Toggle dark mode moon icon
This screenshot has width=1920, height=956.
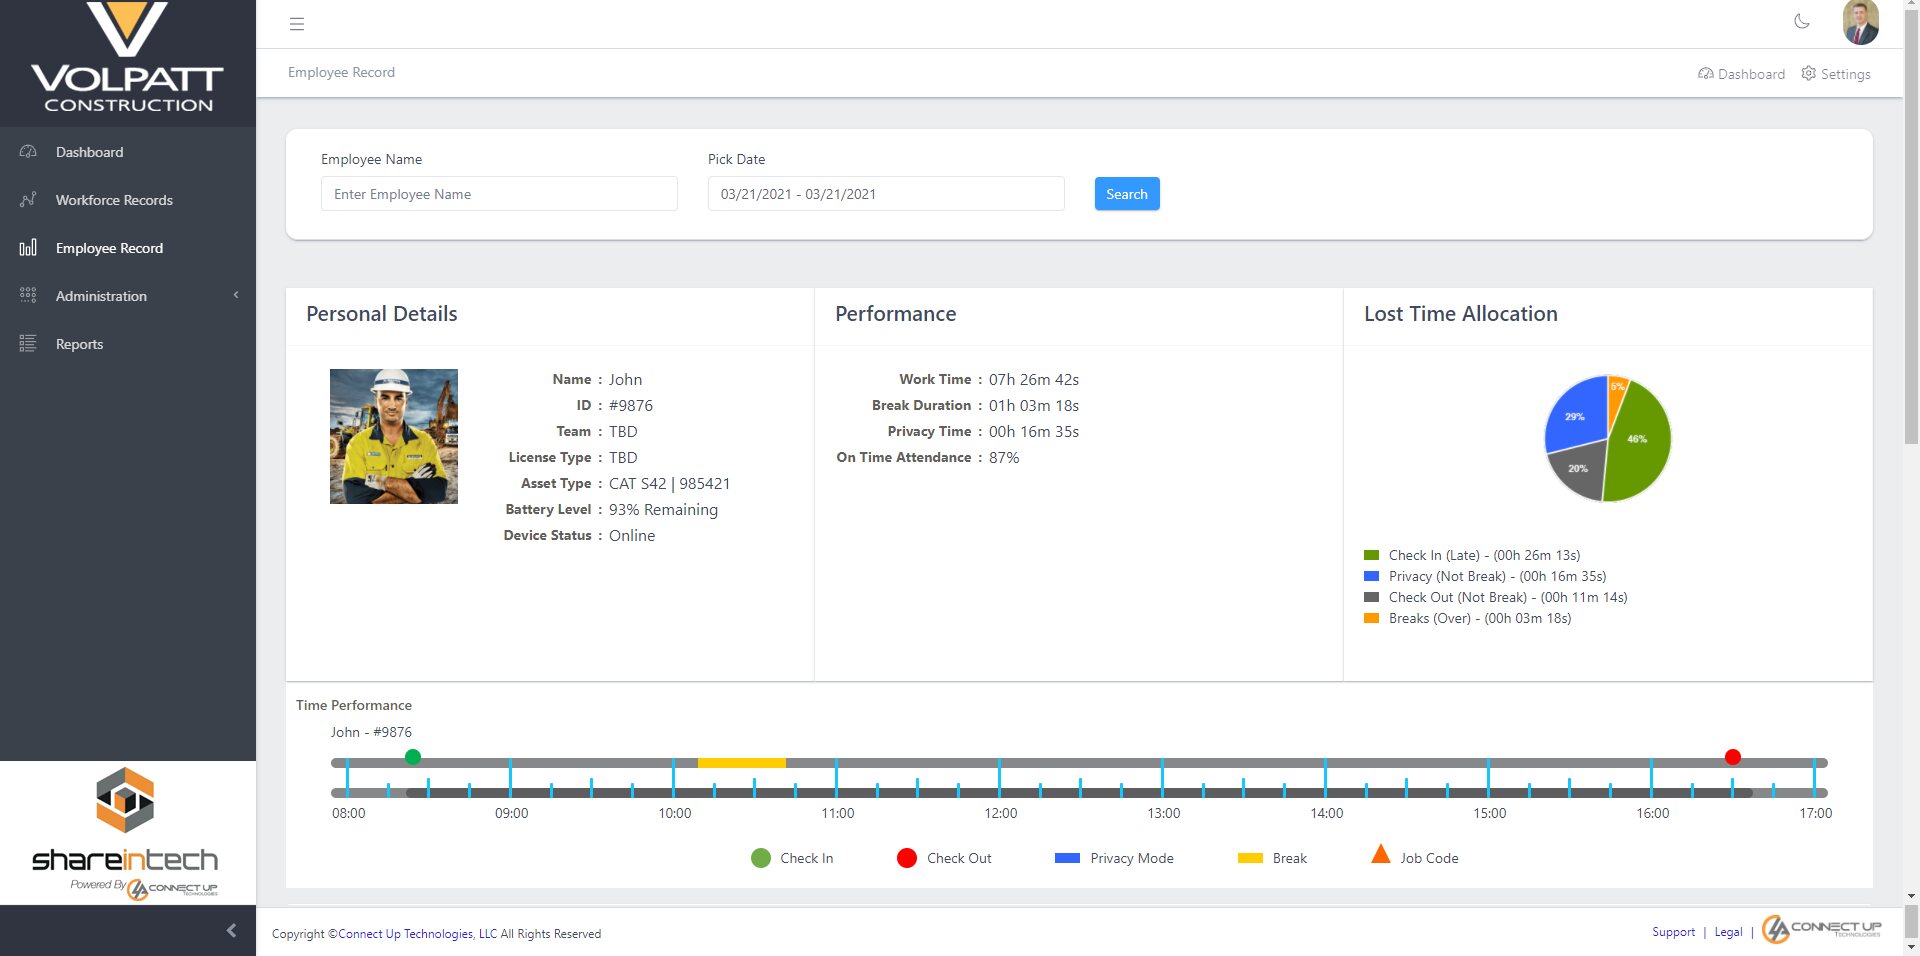point(1802,21)
